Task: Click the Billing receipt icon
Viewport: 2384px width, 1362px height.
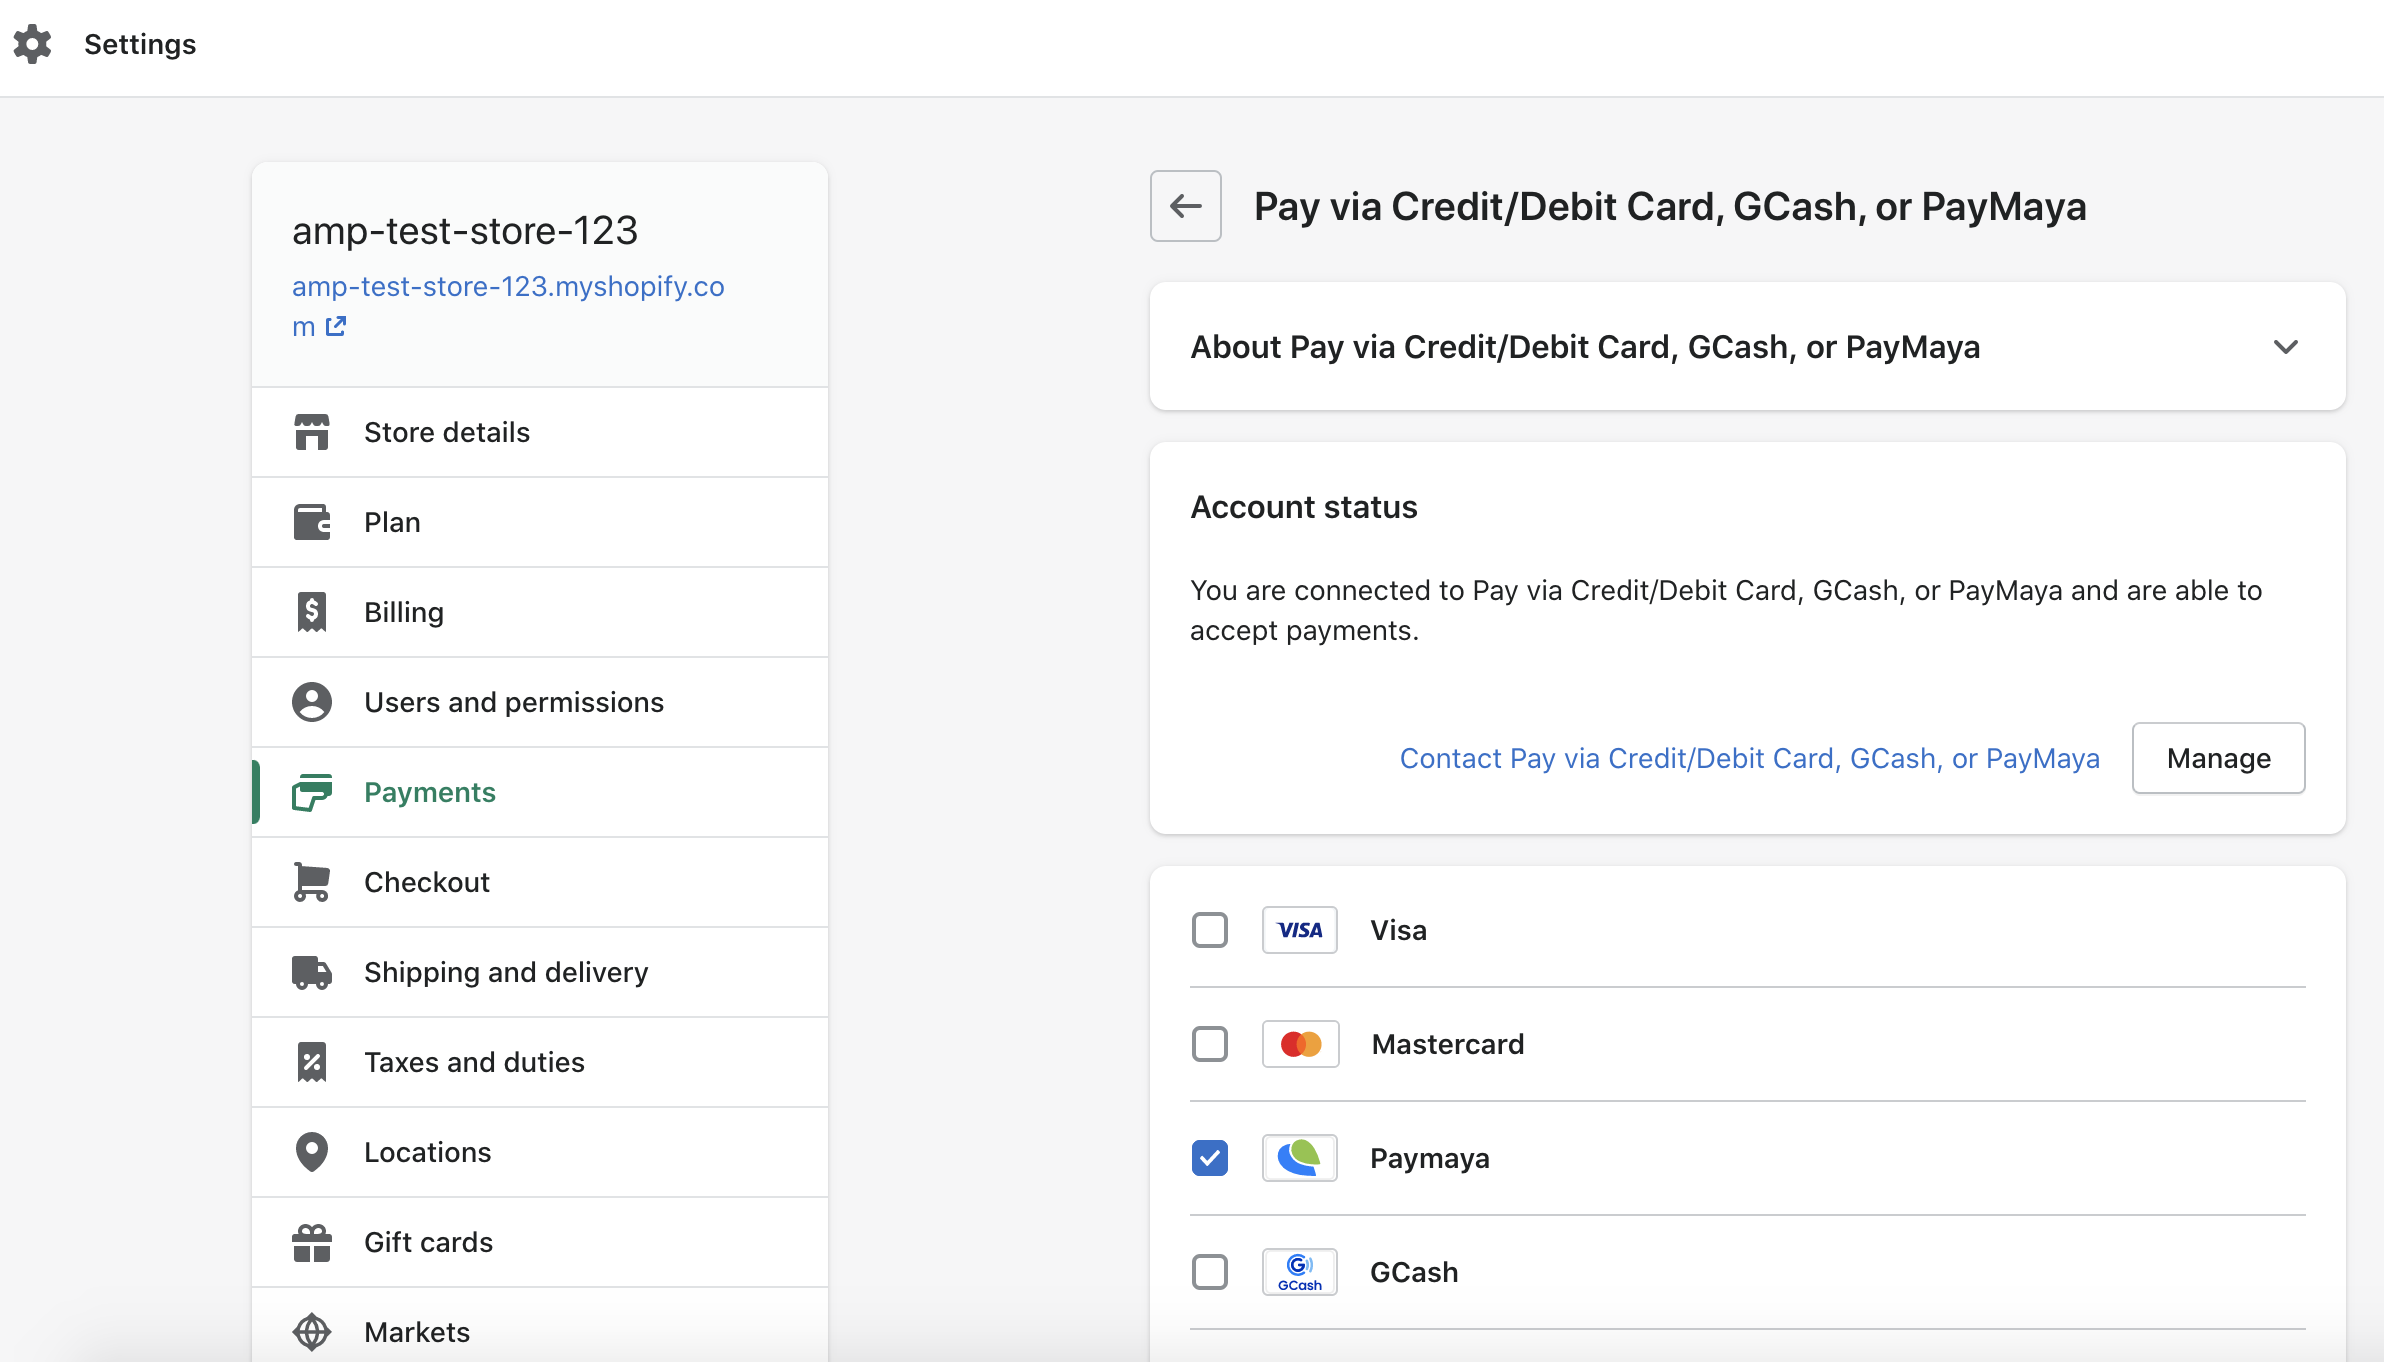Action: tap(311, 612)
